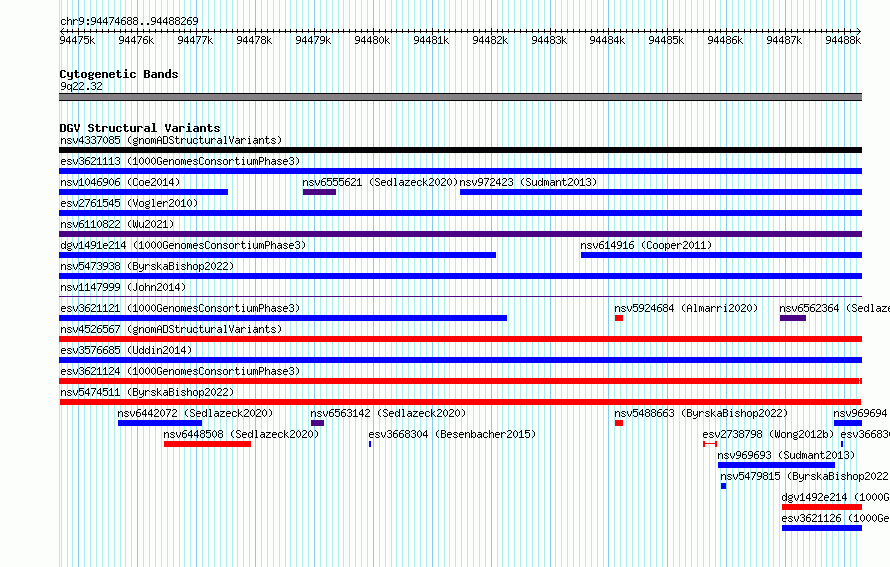Click esv2738798 (Wong2012b) label
890x567 pixels.
(x=768, y=434)
